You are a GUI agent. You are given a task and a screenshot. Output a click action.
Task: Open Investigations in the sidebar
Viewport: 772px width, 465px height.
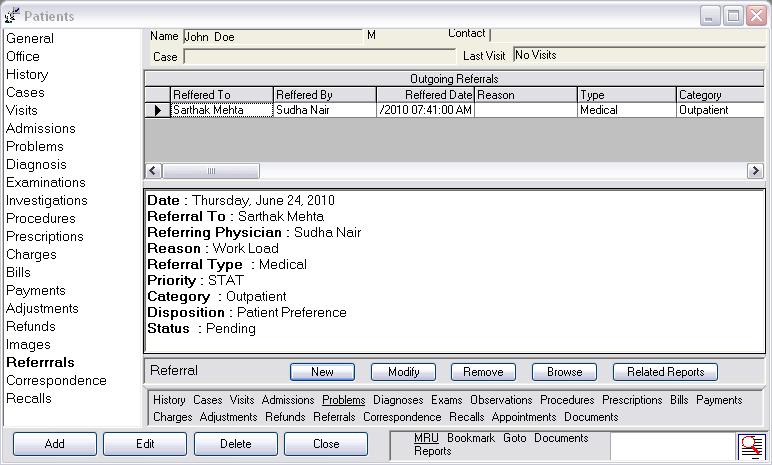coord(47,200)
